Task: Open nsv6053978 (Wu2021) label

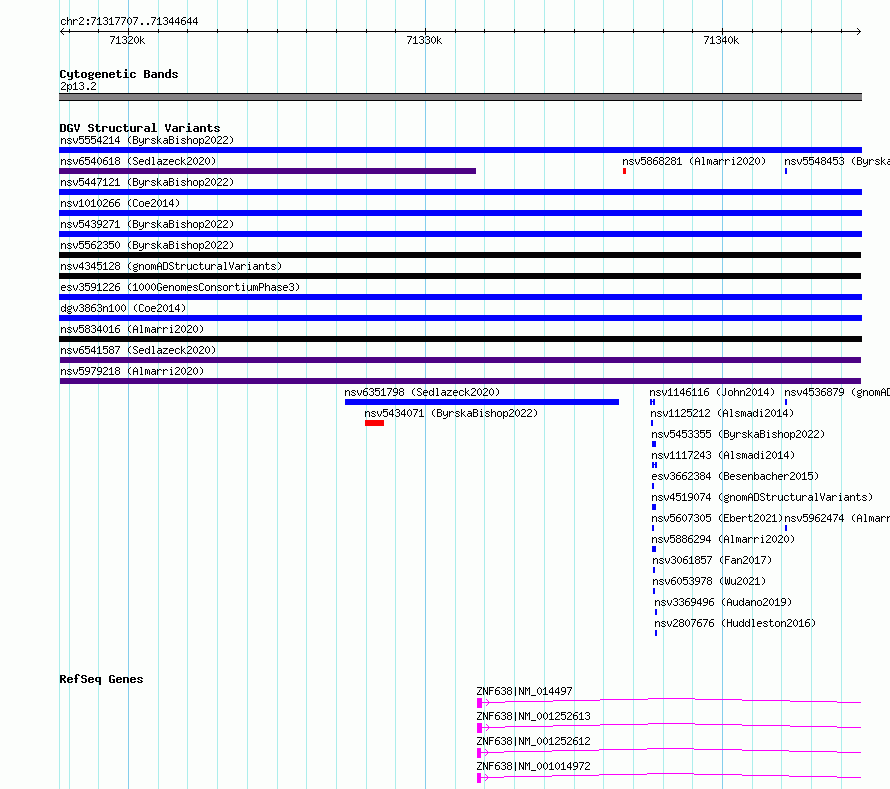Action: click(709, 581)
